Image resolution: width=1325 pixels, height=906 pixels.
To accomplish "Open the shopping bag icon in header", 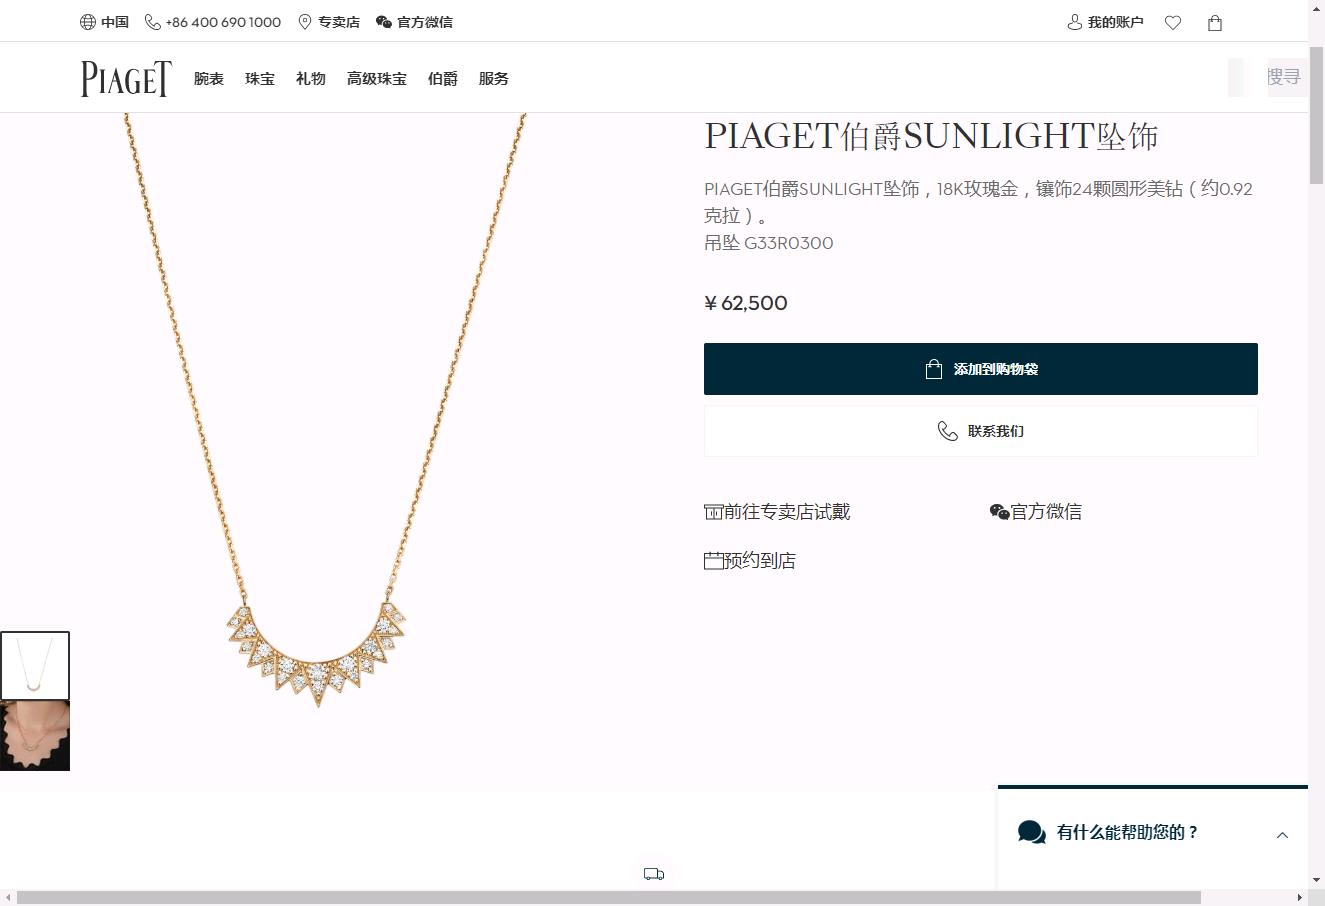I will click(x=1215, y=22).
